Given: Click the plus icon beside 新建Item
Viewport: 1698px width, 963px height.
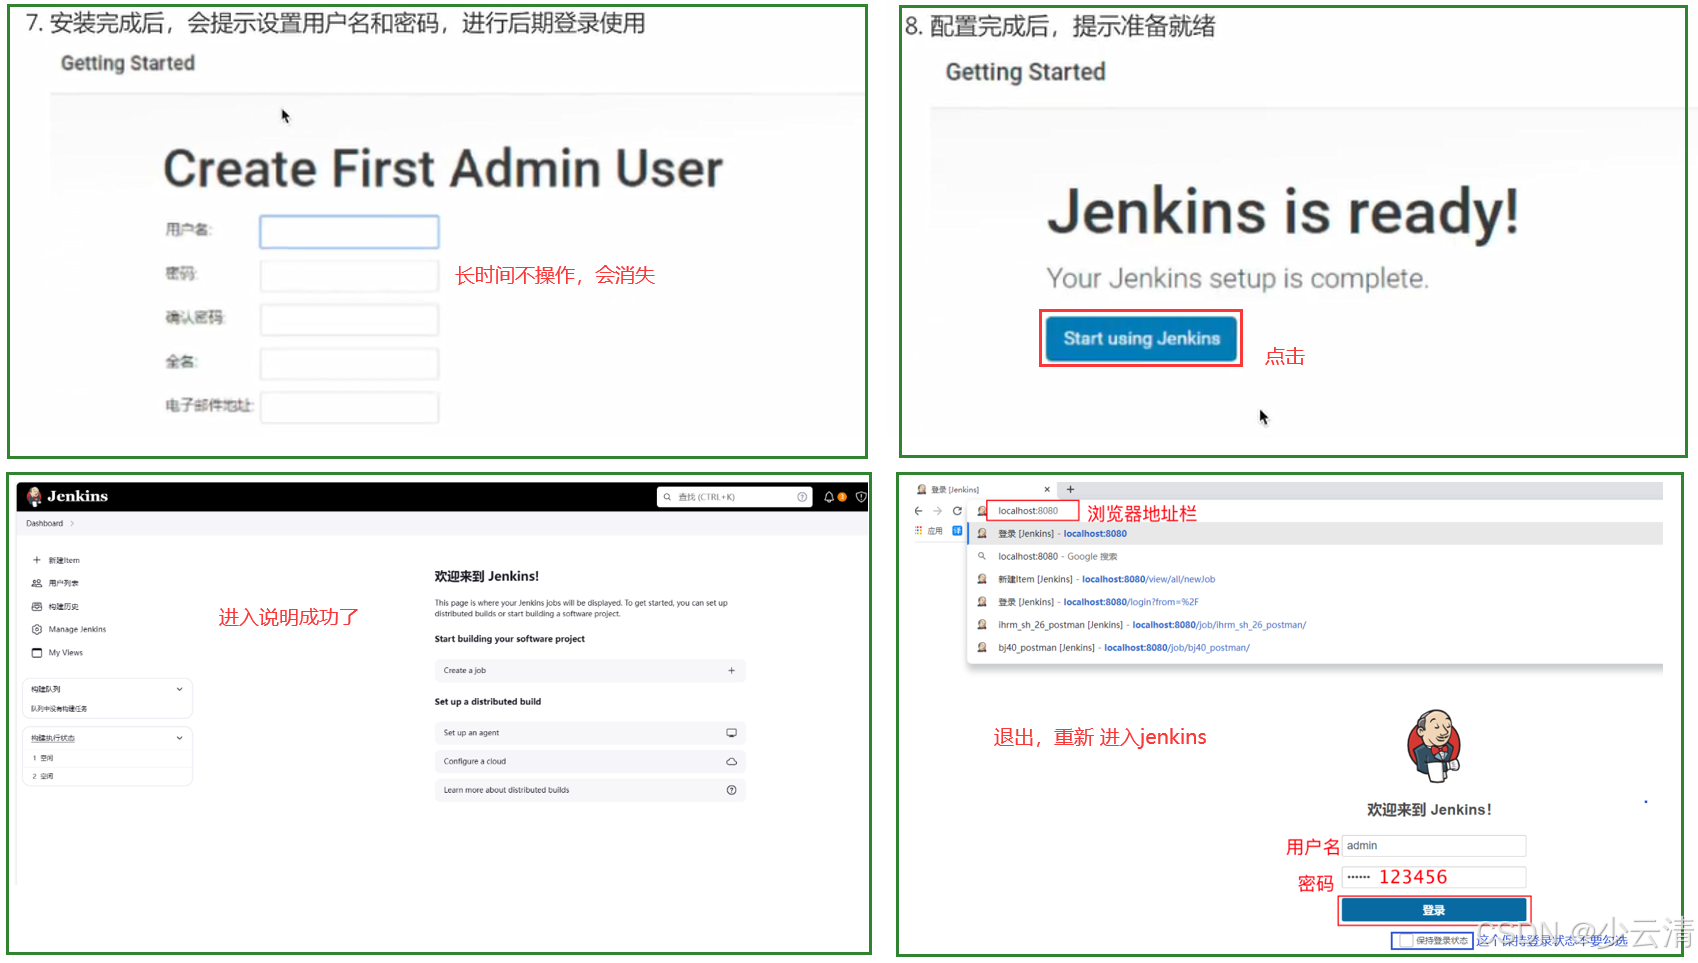Looking at the screenshot, I should pyautogui.click(x=37, y=560).
